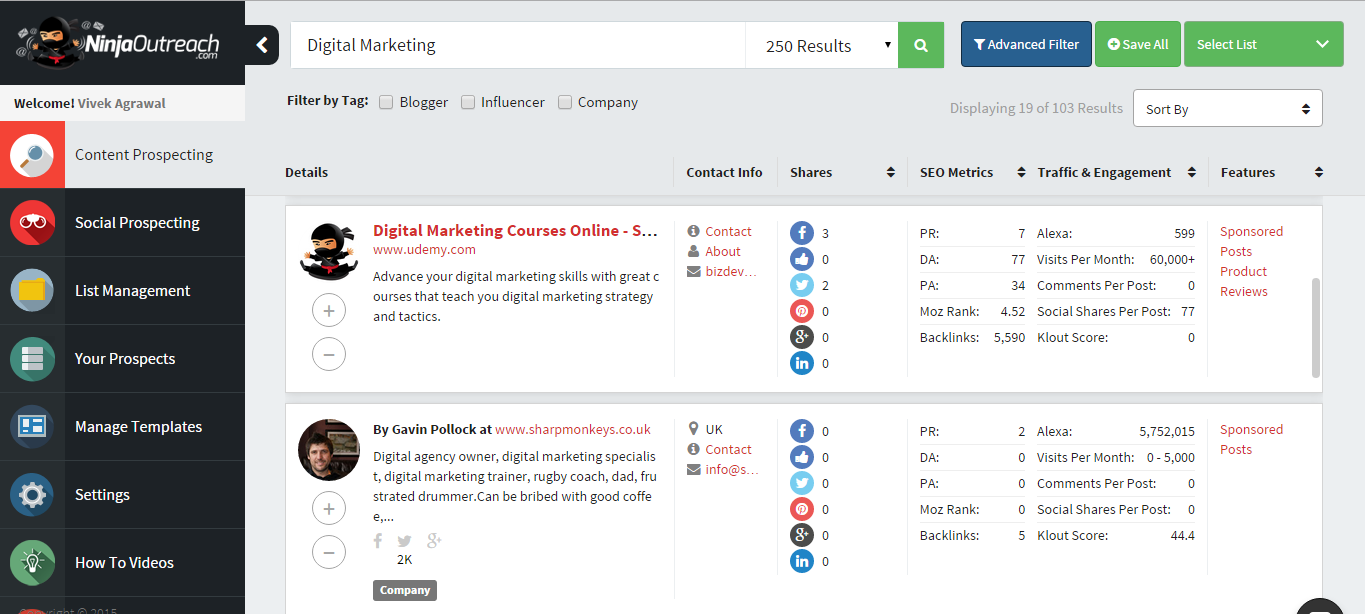Click the Twitter share icon for Udemy
Viewport: 1365px width, 614px height.
tap(802, 285)
